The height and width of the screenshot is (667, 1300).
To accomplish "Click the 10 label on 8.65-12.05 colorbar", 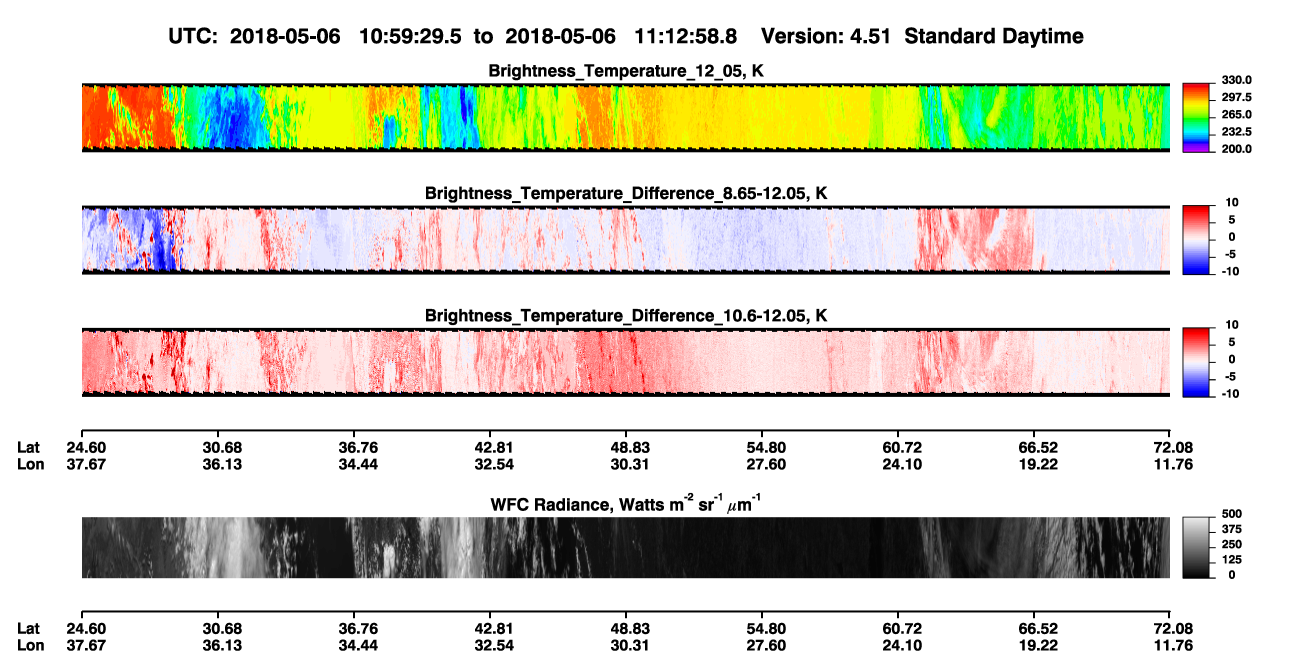I will [x=1232, y=202].
